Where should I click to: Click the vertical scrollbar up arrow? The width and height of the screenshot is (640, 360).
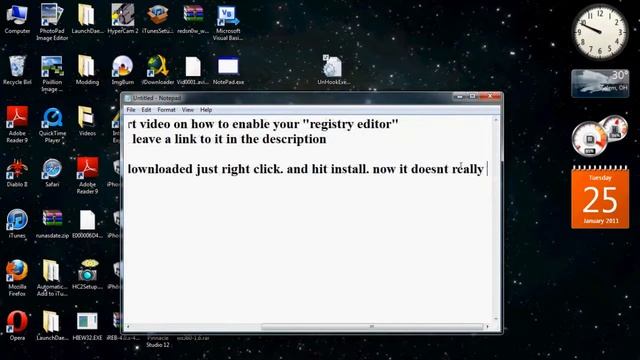click(496, 120)
